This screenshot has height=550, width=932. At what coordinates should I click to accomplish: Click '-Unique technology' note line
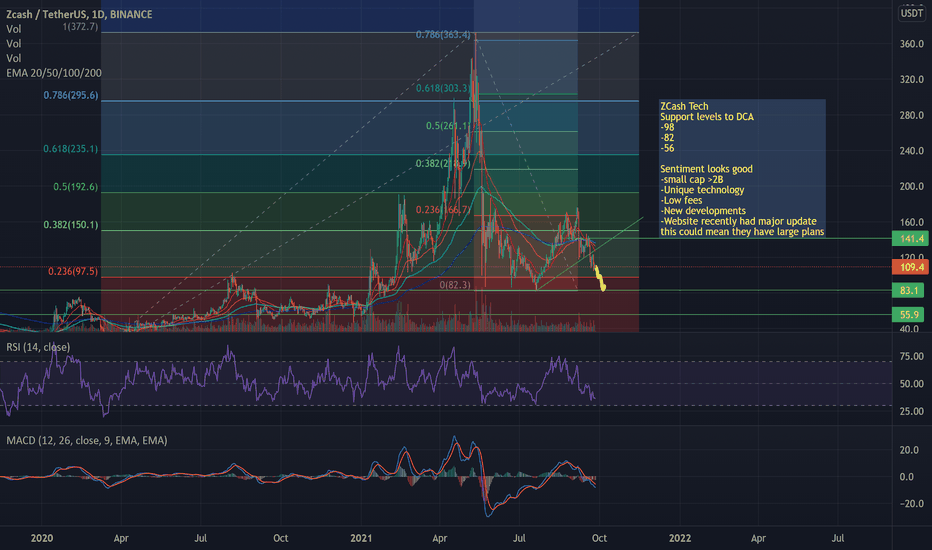[x=702, y=190]
